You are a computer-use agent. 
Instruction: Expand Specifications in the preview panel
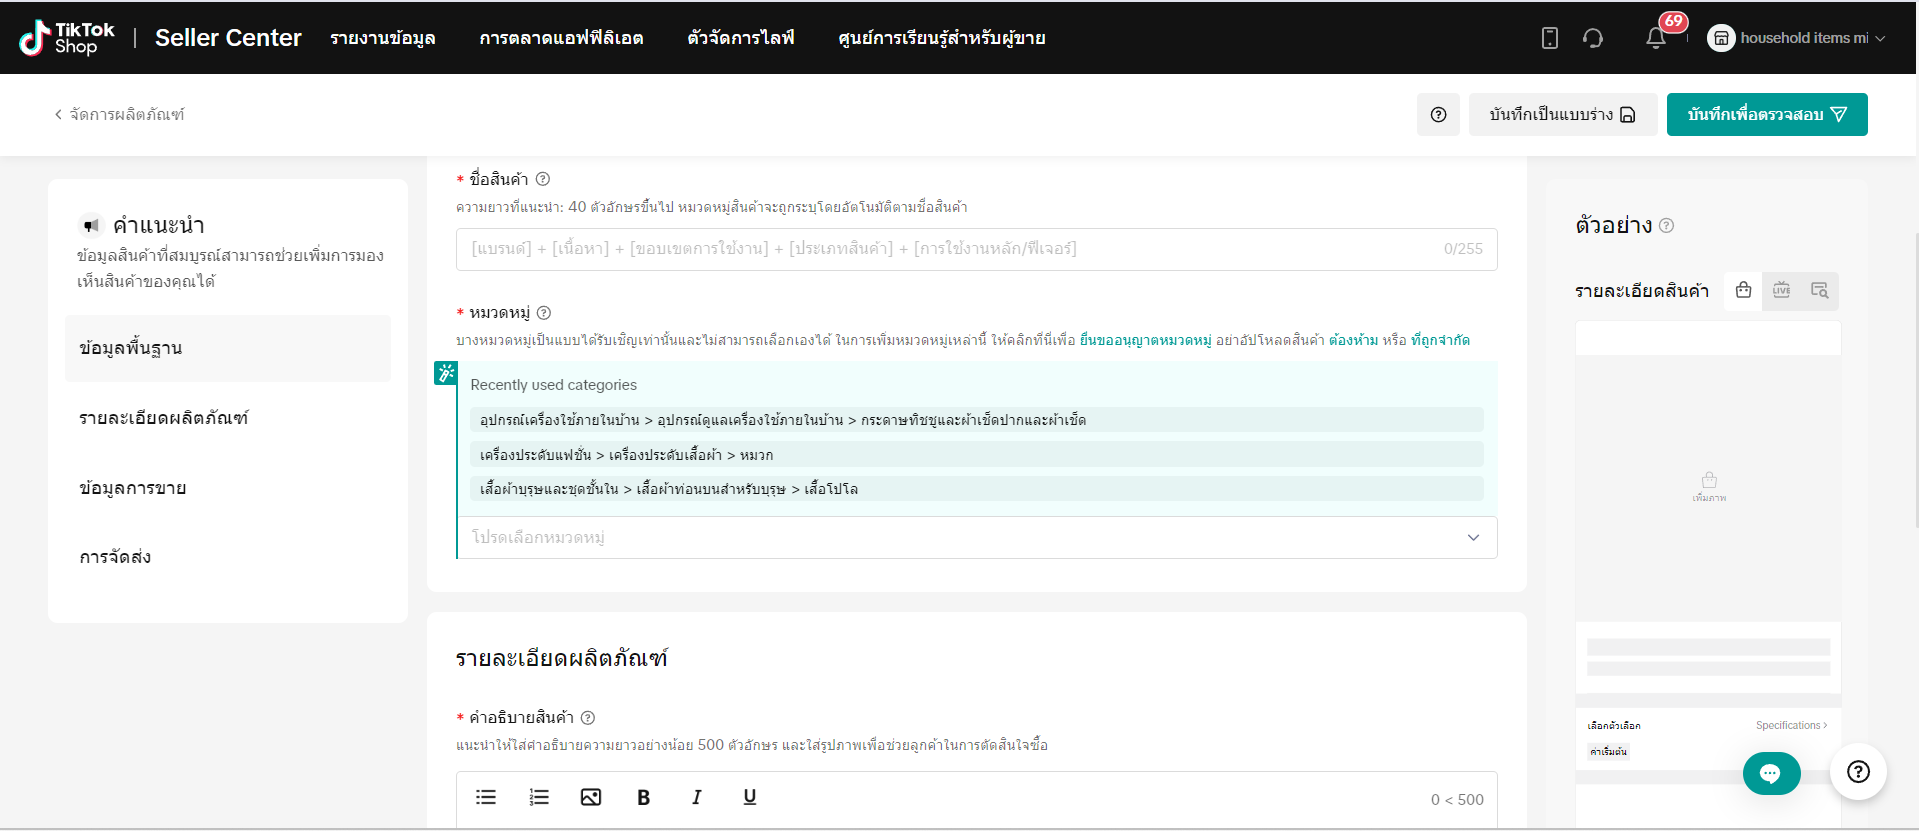[1791, 725]
